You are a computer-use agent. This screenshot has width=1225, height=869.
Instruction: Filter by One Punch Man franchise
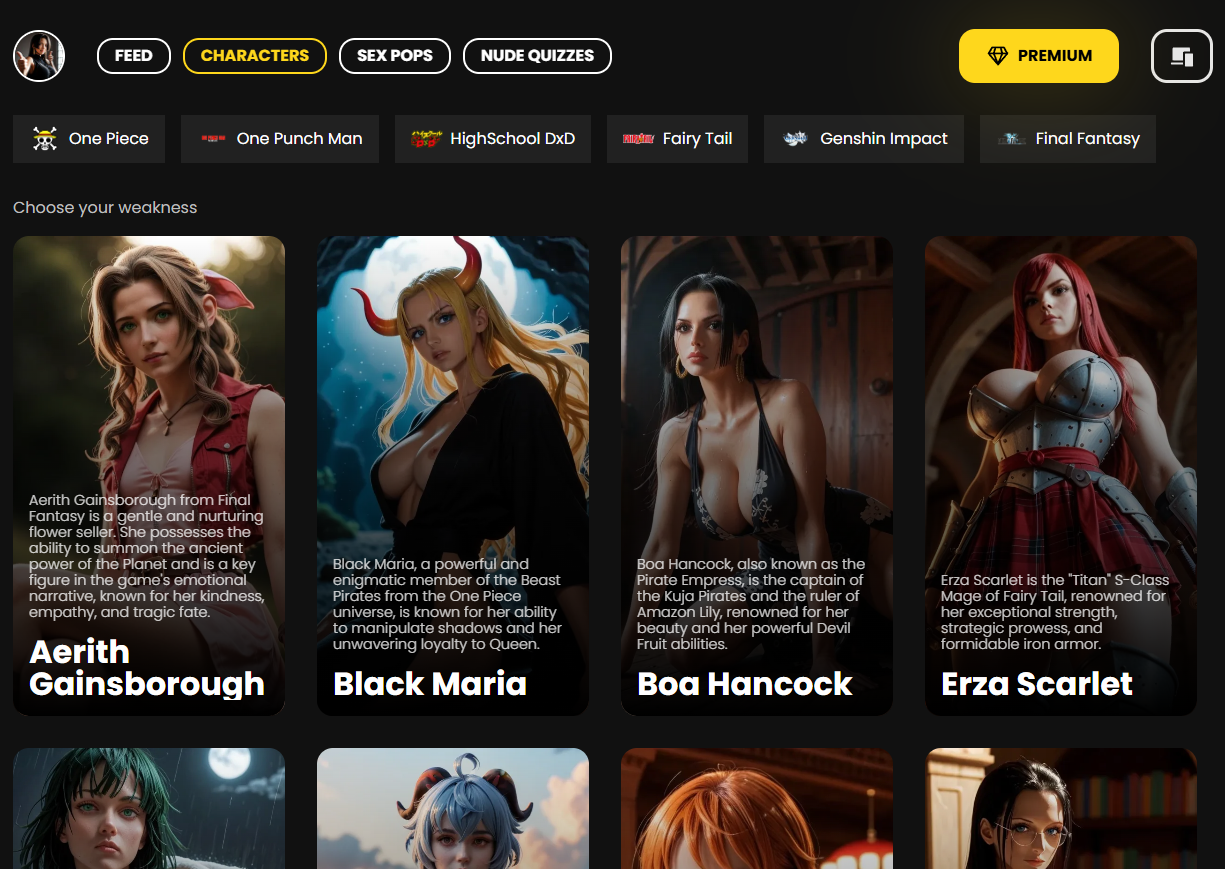coord(280,139)
